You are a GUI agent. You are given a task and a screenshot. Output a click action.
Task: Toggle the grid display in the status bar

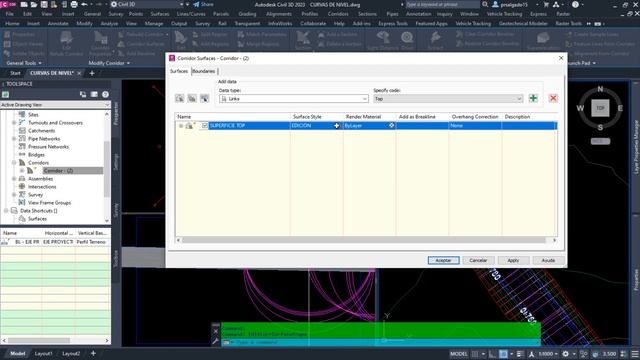[475, 354]
